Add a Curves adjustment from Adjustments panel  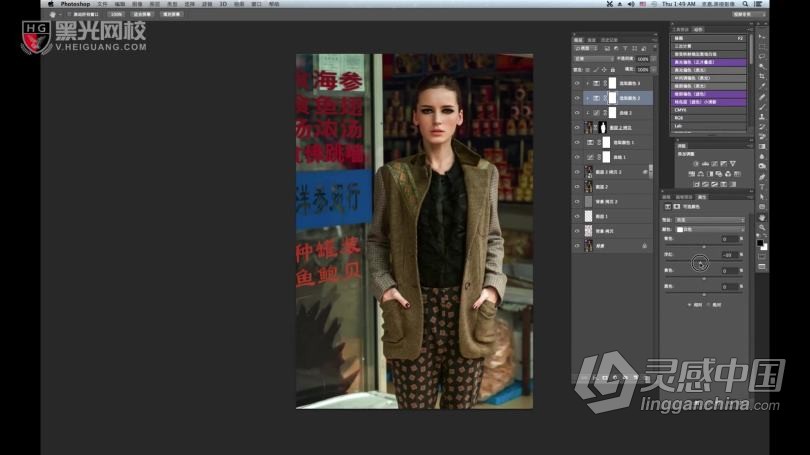click(714, 164)
